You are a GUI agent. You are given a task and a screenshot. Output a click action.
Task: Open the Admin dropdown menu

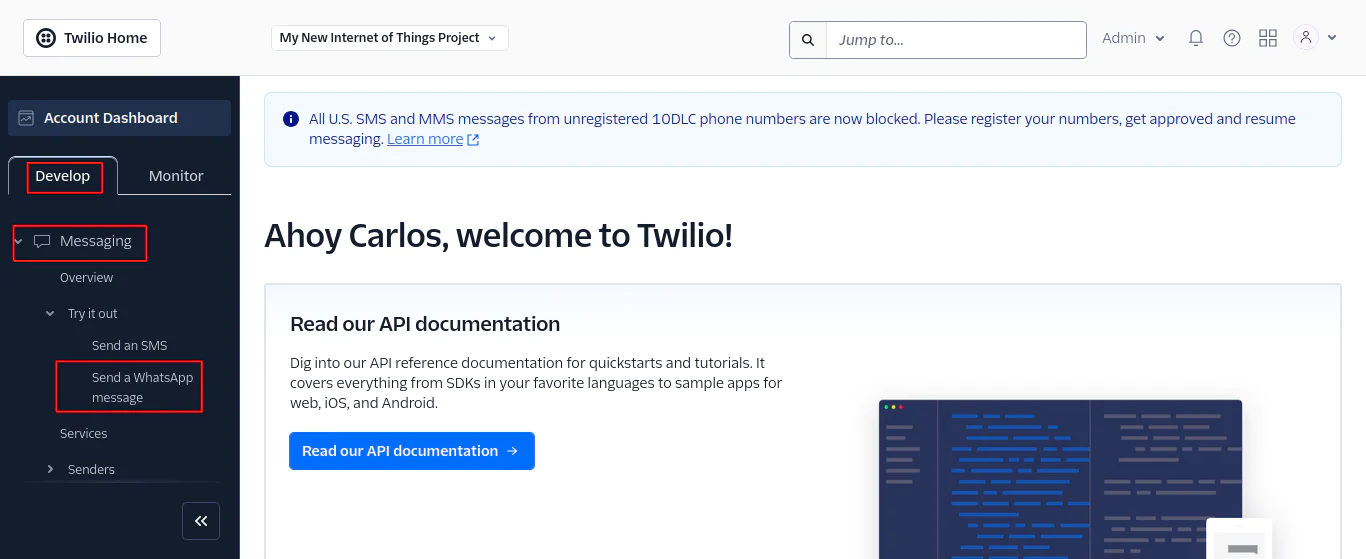1134,38
